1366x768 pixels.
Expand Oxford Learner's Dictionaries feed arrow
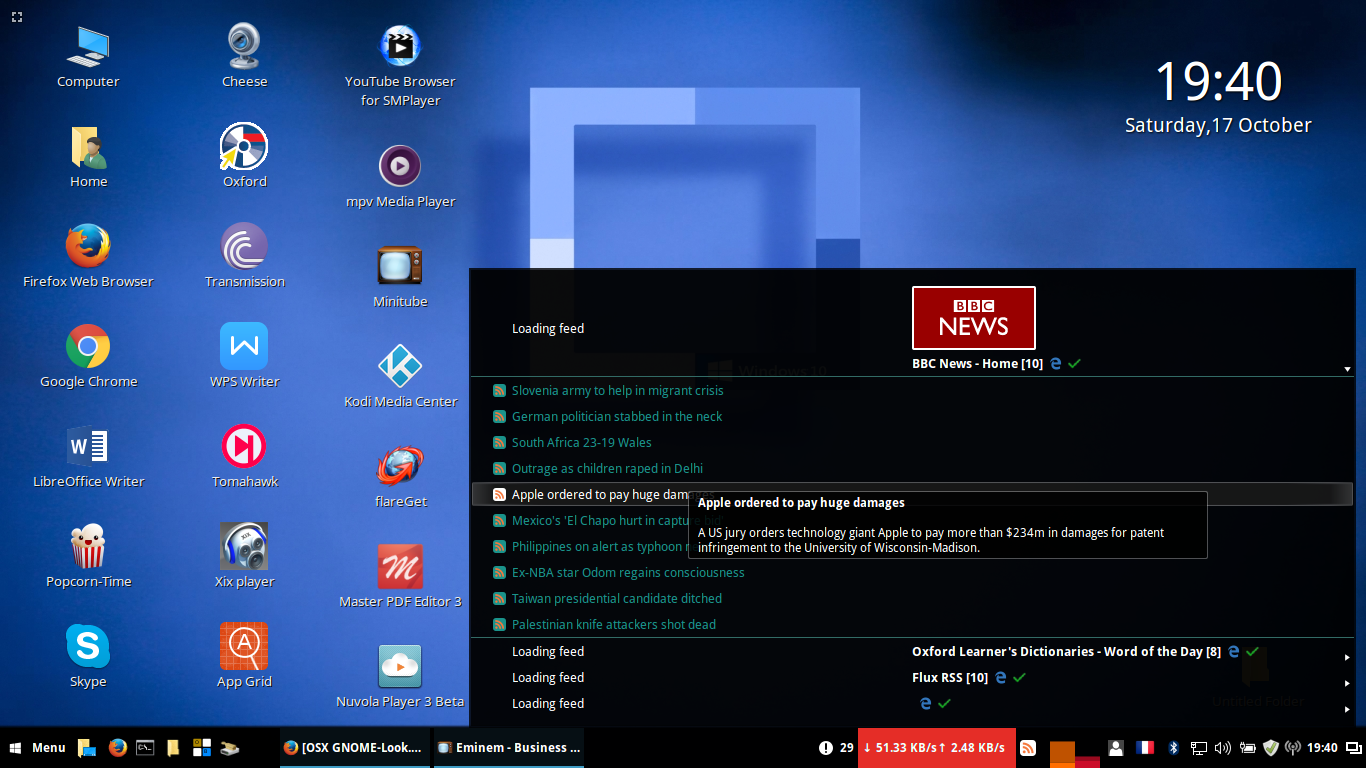pyautogui.click(x=1347, y=658)
